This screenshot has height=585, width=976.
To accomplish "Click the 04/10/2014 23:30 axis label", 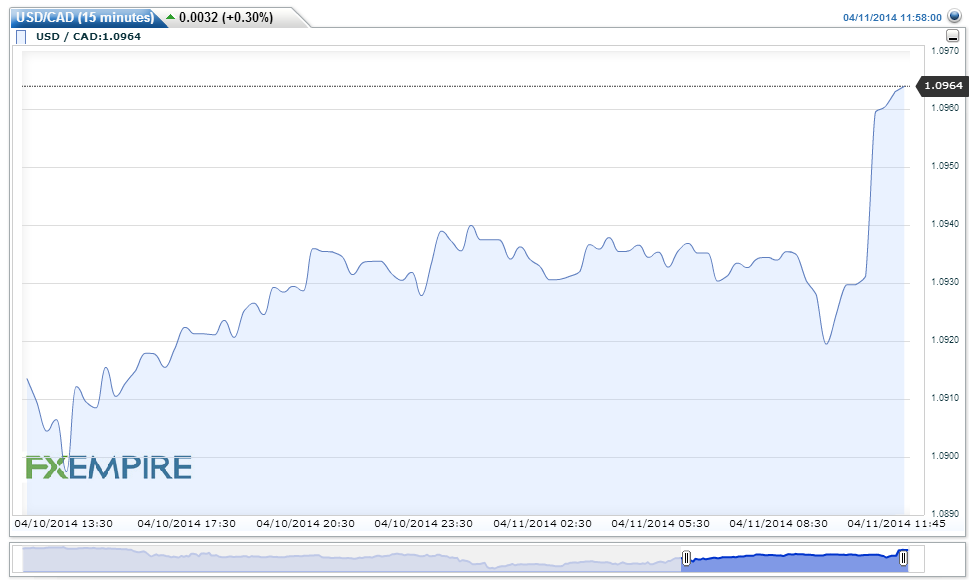I will point(423,523).
